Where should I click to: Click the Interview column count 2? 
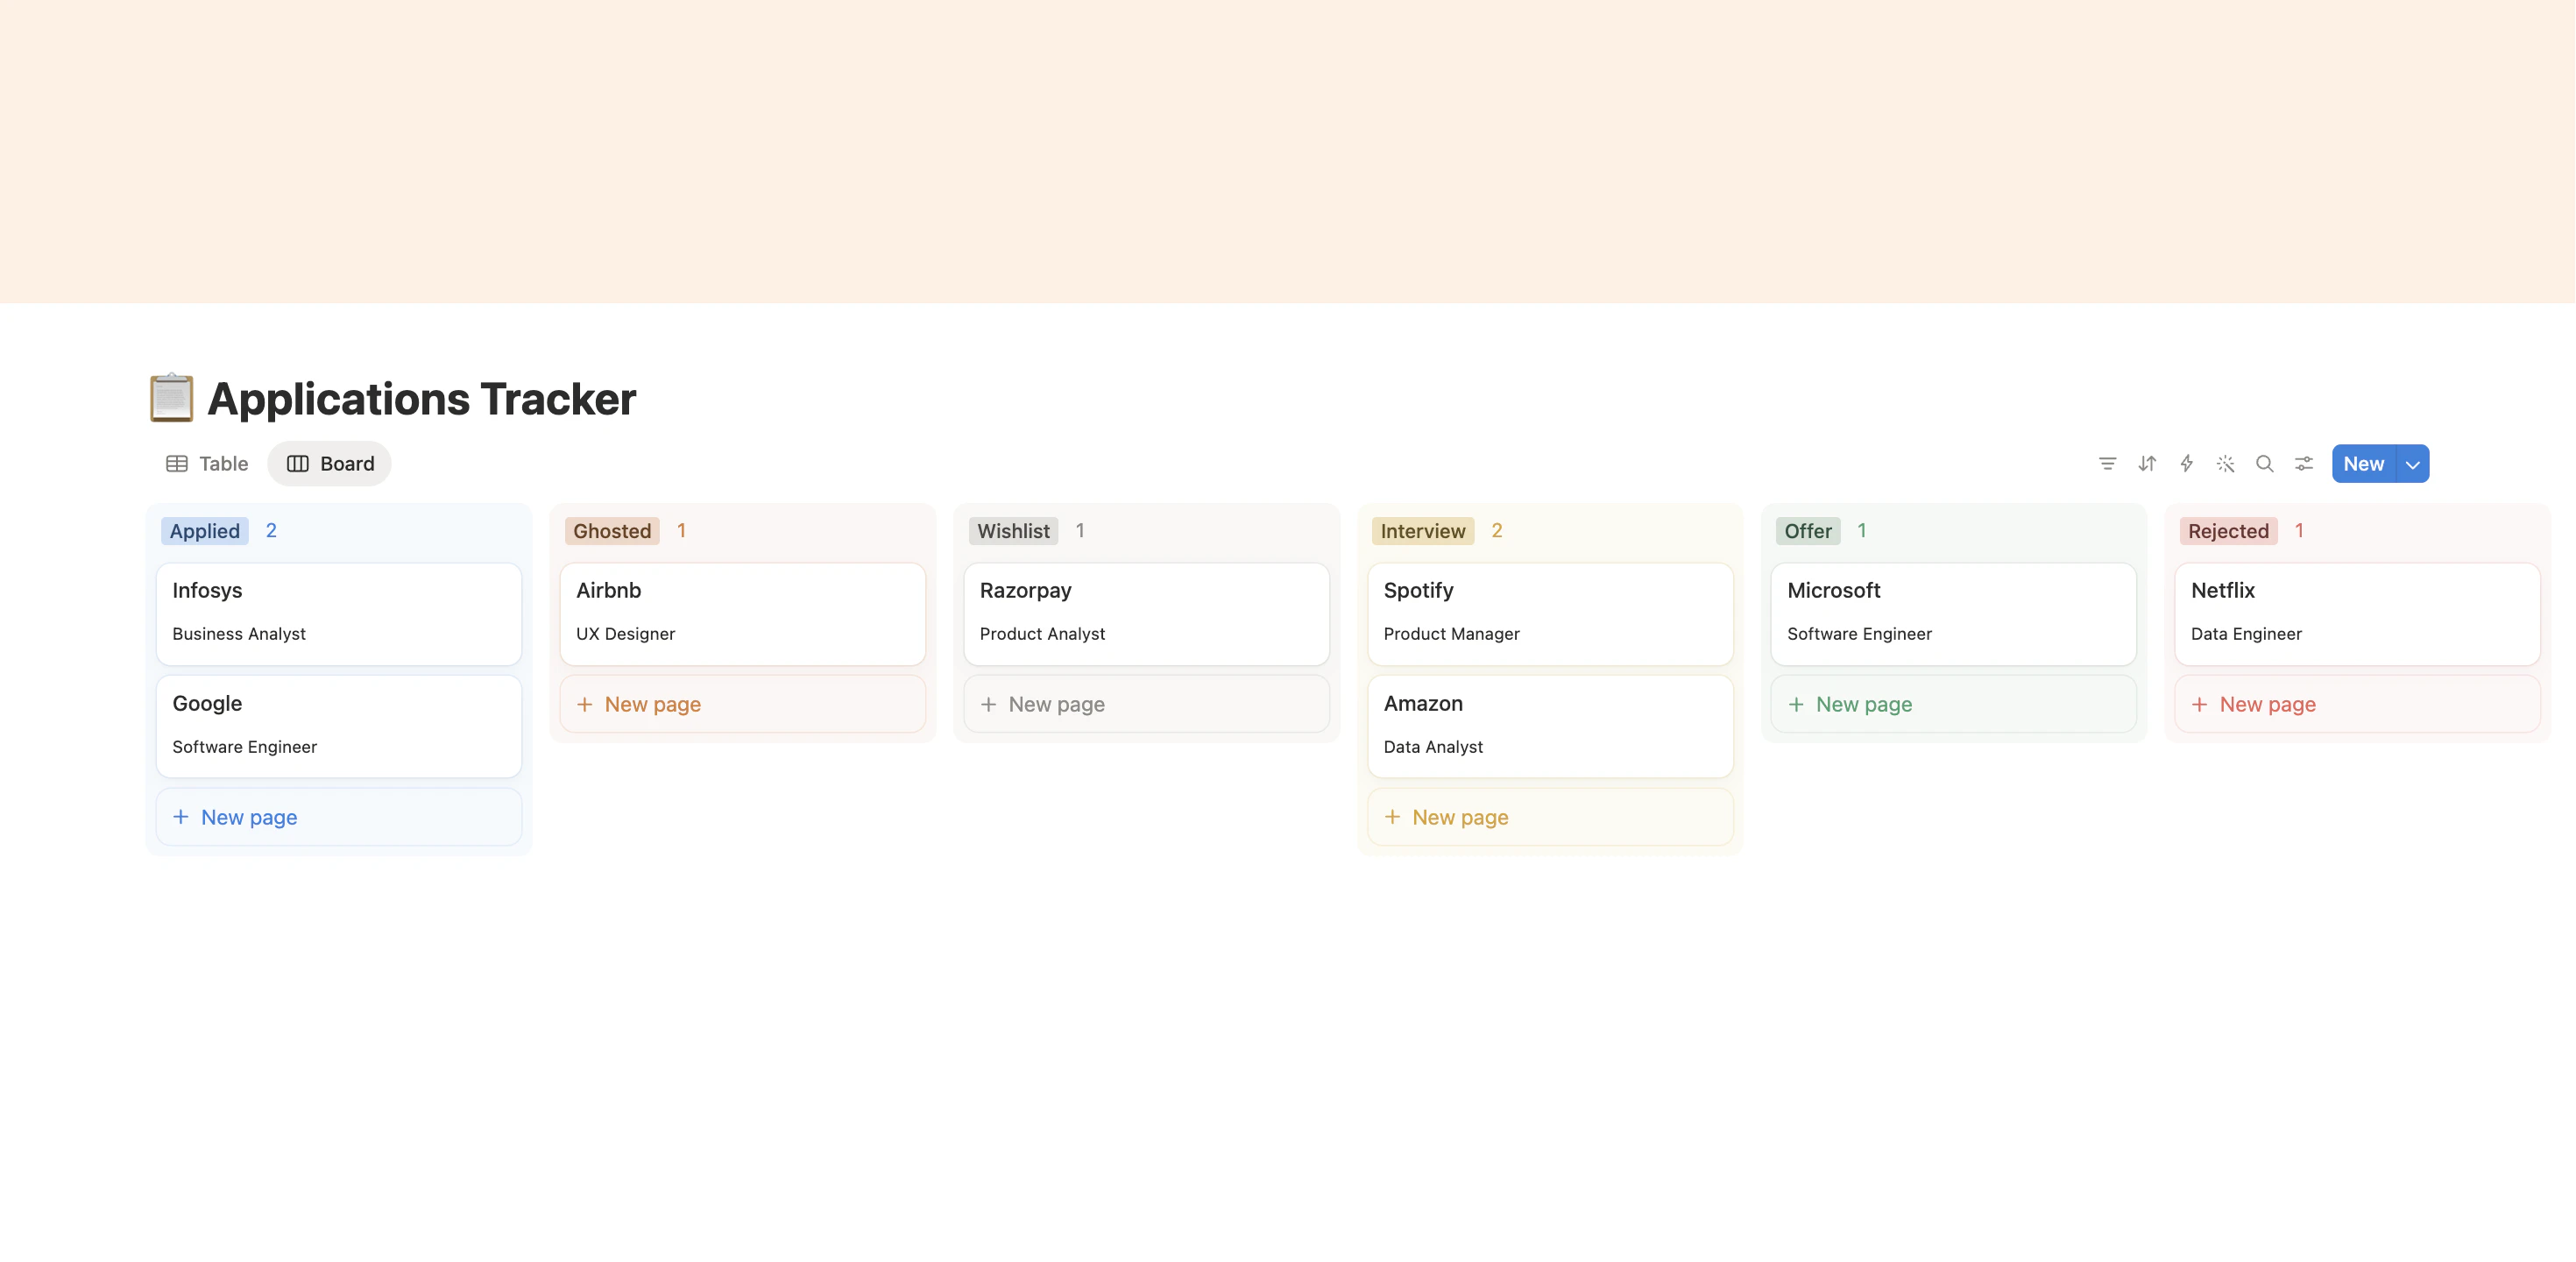(1497, 531)
